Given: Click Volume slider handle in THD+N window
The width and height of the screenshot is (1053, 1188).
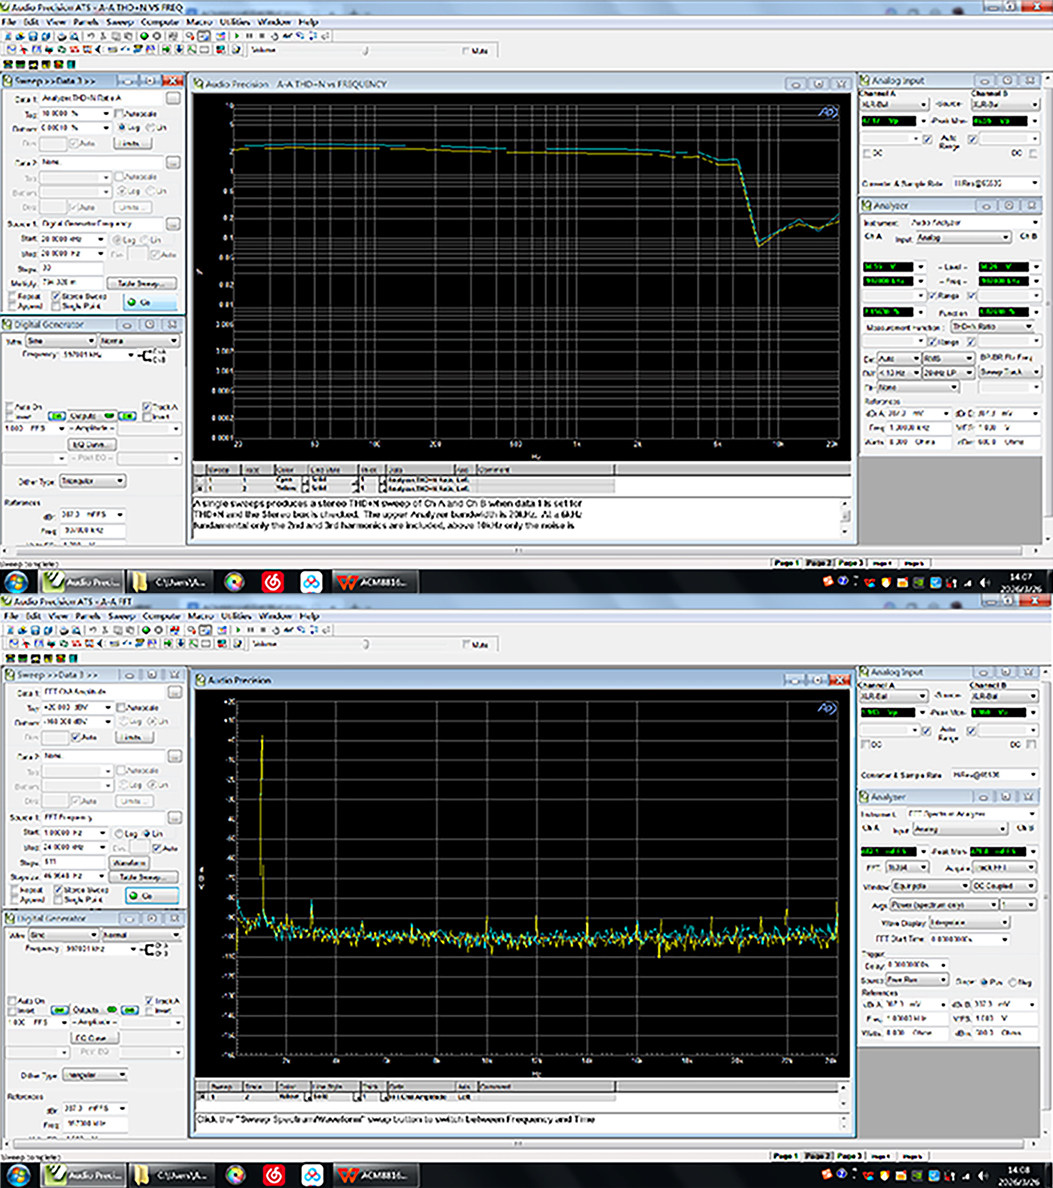Looking at the screenshot, I should pos(366,51).
